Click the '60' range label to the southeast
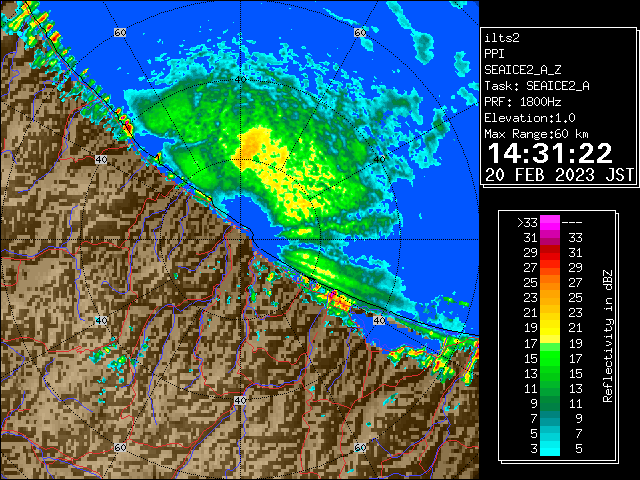Screen dimensions: 640x480 click(x=360, y=447)
